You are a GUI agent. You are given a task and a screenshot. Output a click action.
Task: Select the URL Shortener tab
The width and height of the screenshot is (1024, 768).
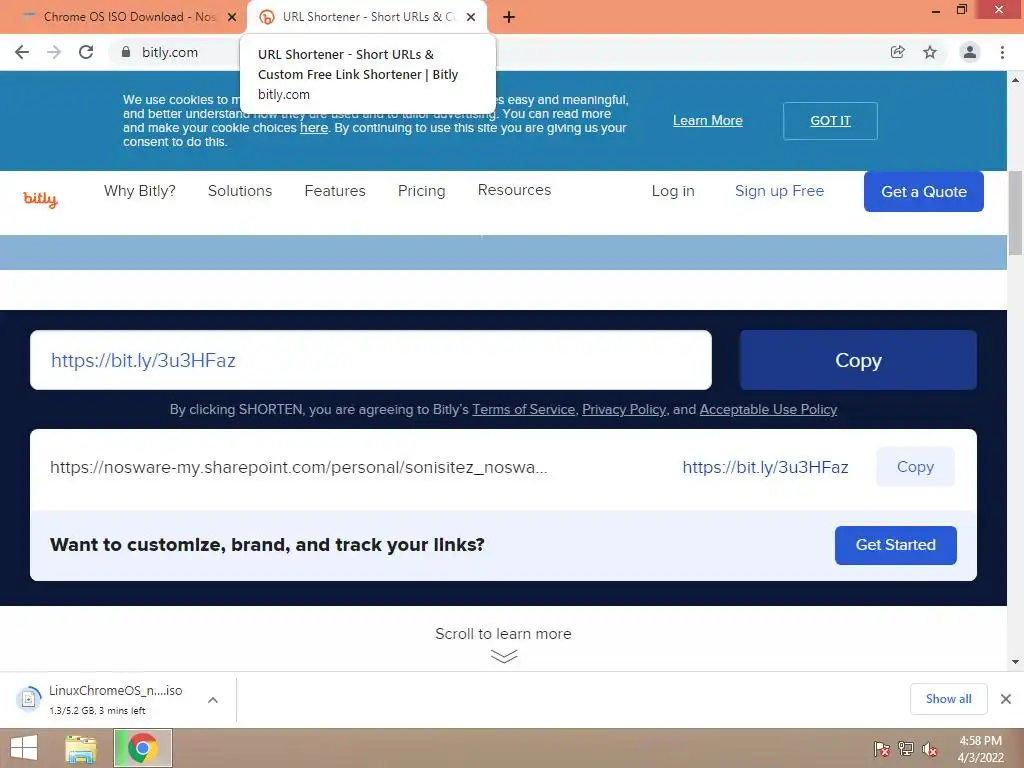click(x=367, y=17)
